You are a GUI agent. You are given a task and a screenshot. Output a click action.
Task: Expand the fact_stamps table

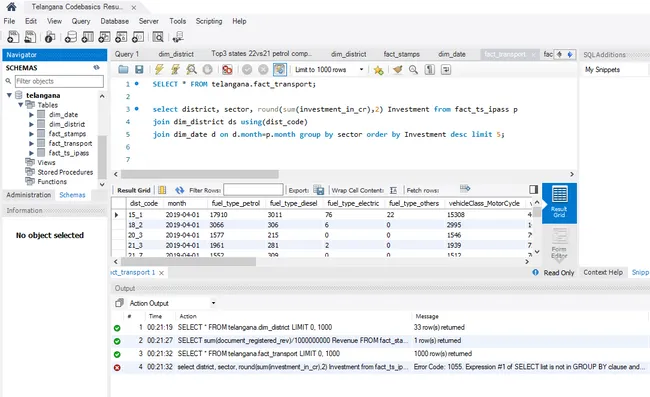(x=31, y=133)
